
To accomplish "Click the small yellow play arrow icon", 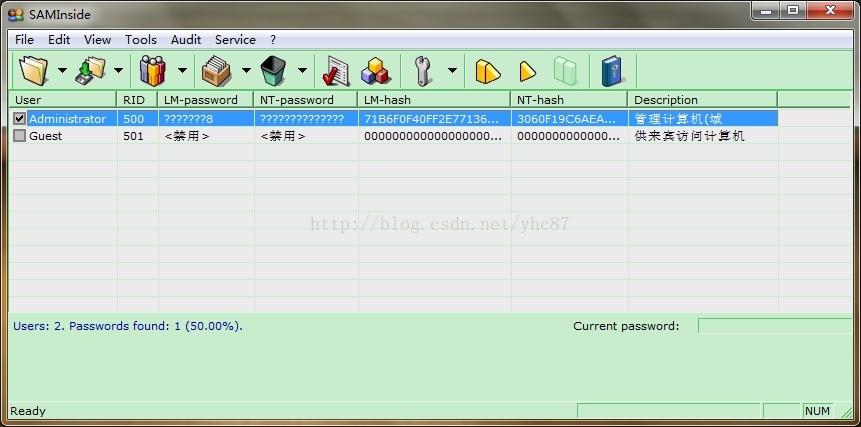I will pyautogui.click(x=527, y=72).
